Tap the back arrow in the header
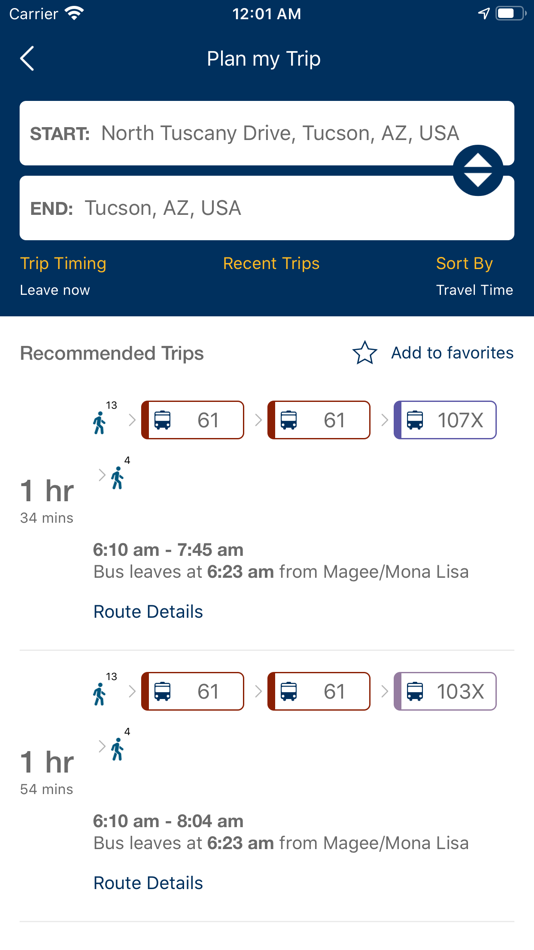The height and width of the screenshot is (950, 534). coord(27,59)
